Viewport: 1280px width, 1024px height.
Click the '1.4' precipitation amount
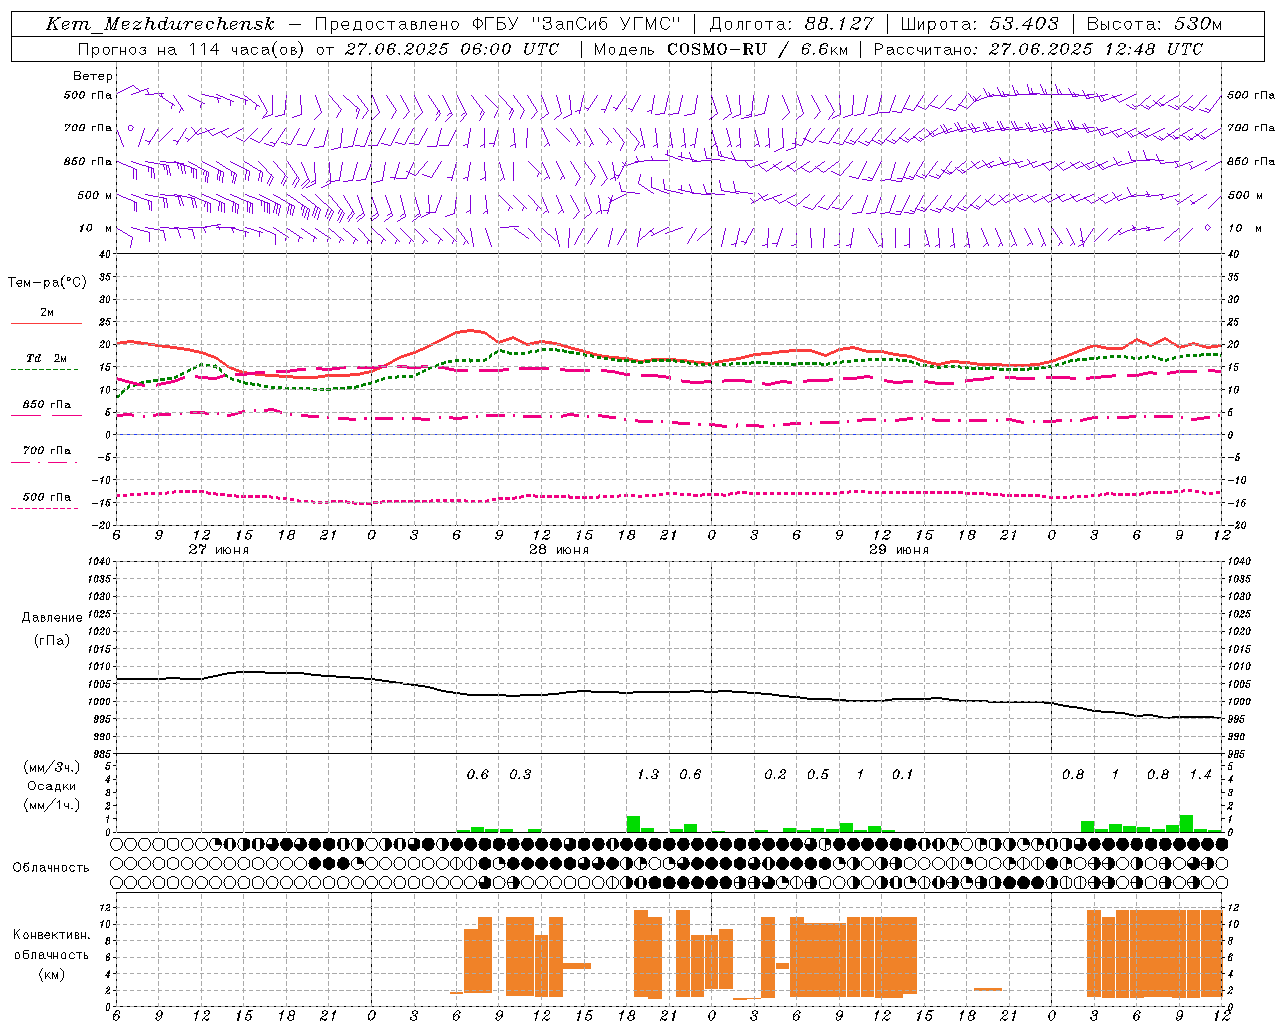tap(1200, 775)
